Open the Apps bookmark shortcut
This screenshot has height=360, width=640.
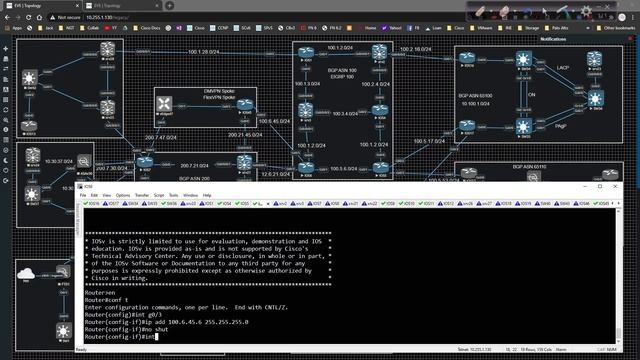tap(13, 28)
